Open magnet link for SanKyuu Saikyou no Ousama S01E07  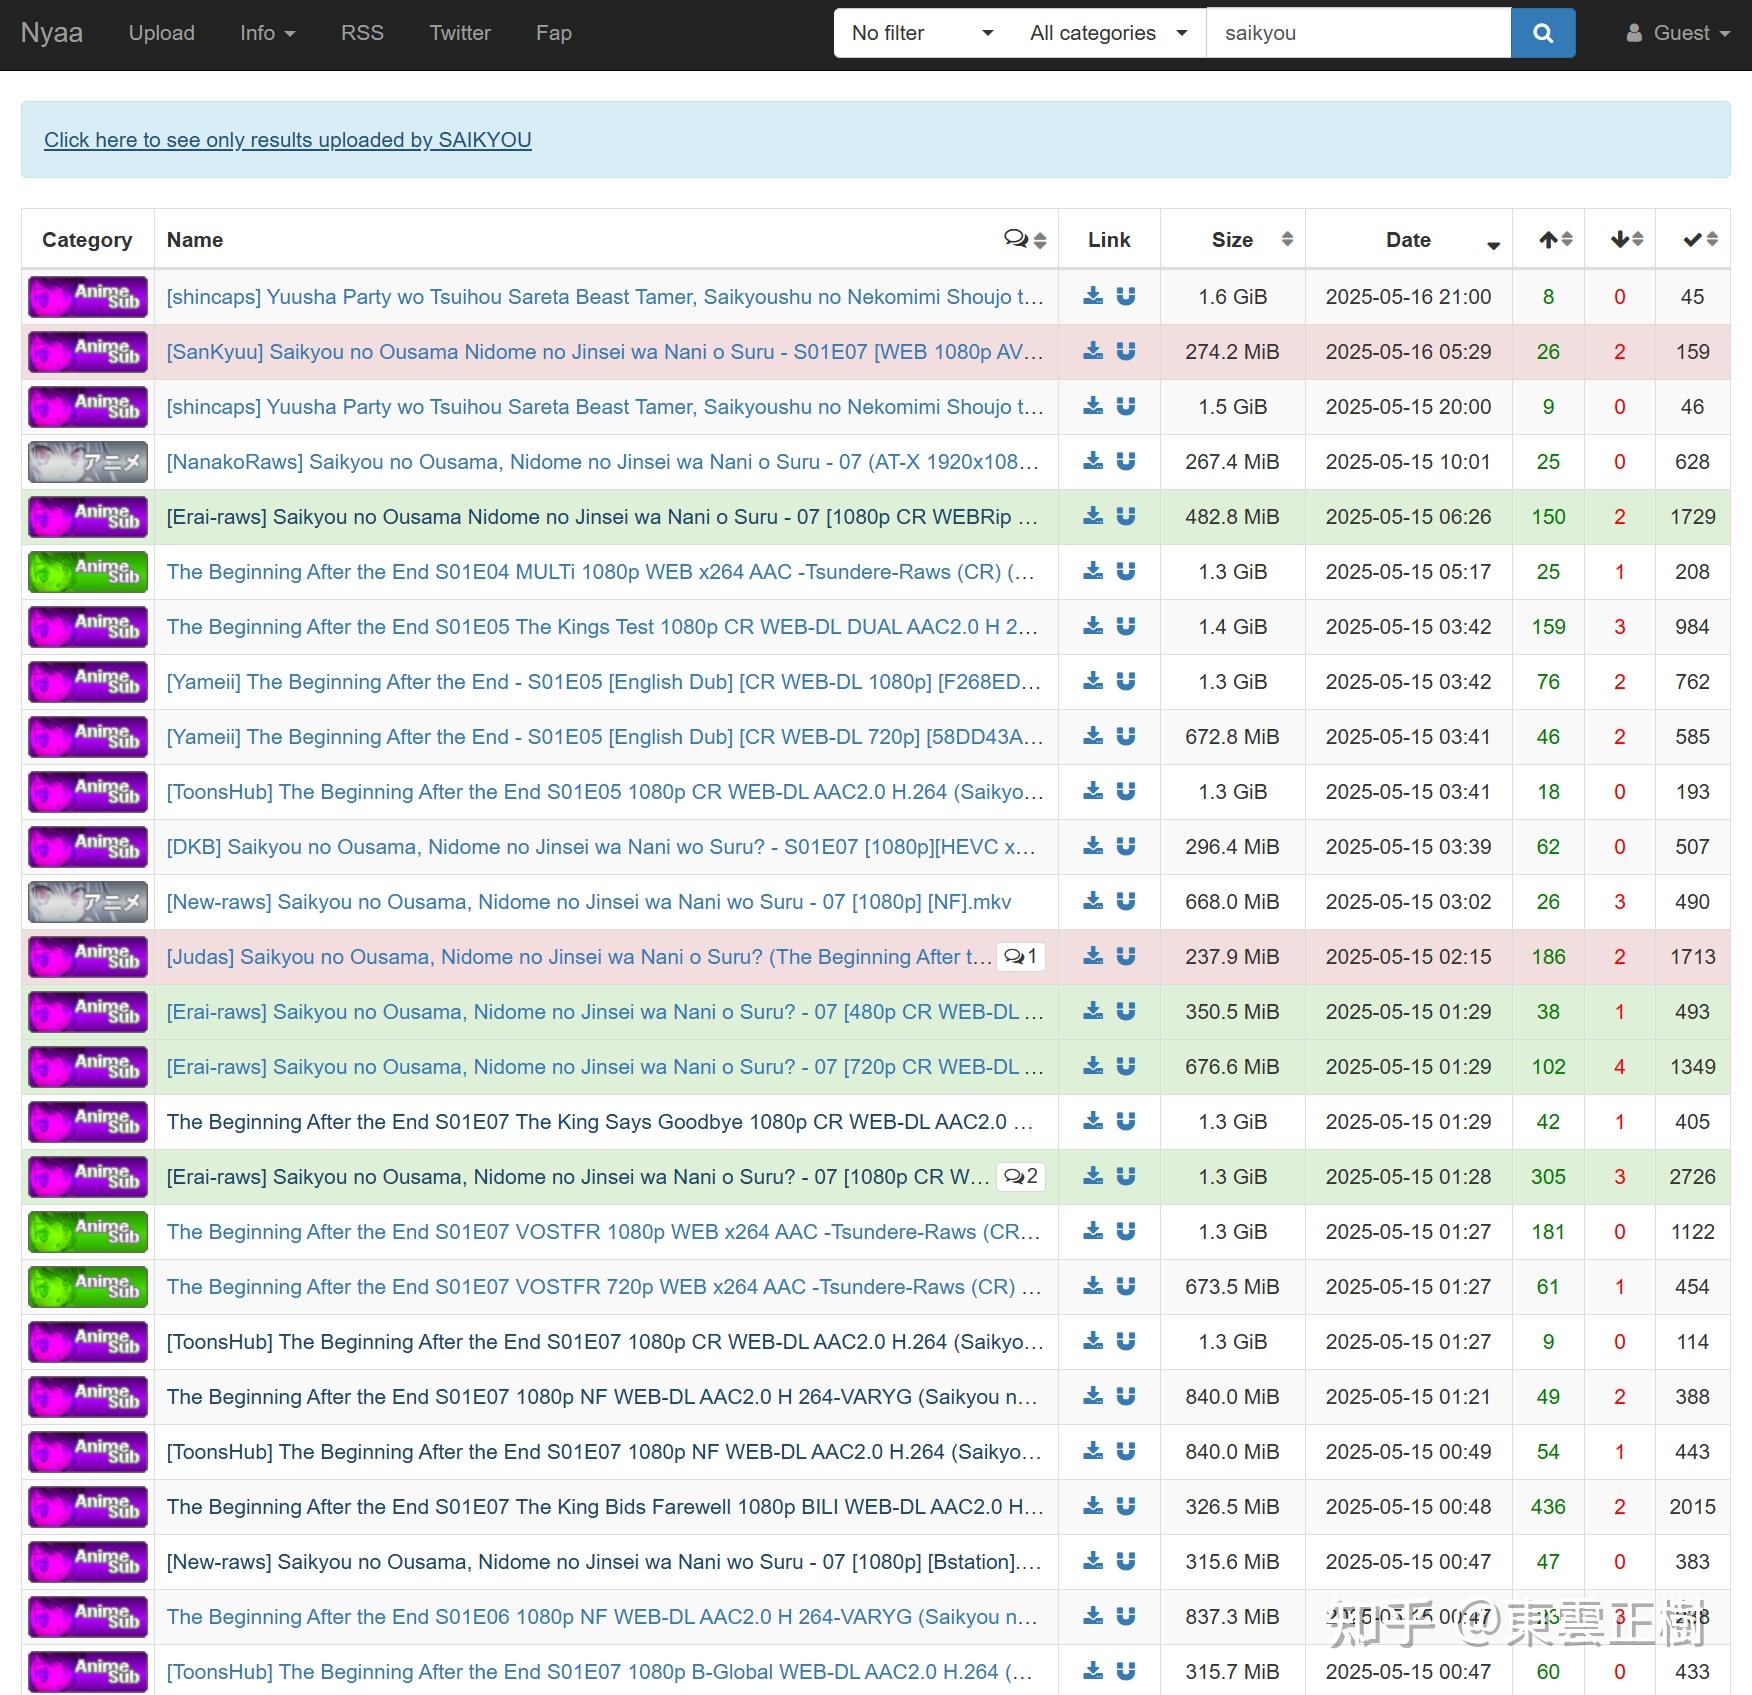pos(1126,351)
